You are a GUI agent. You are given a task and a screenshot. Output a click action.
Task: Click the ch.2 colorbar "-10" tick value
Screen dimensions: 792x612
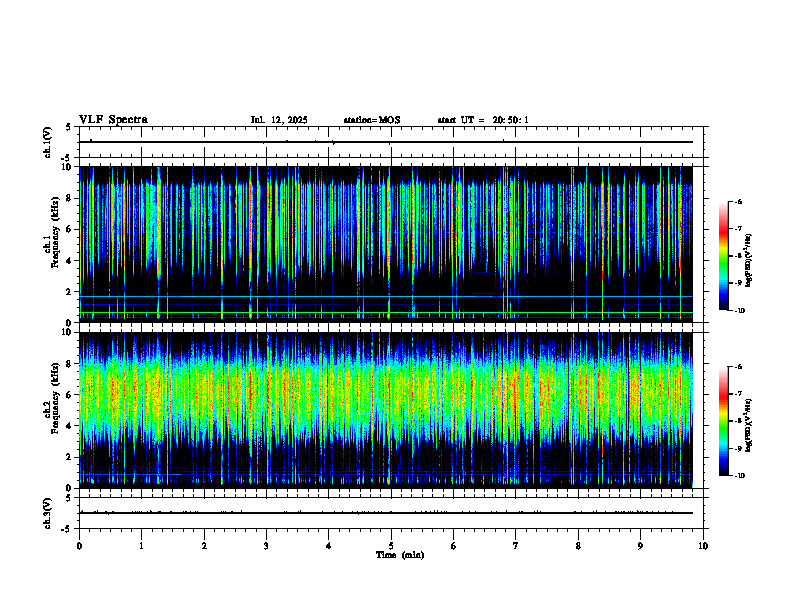(x=739, y=476)
